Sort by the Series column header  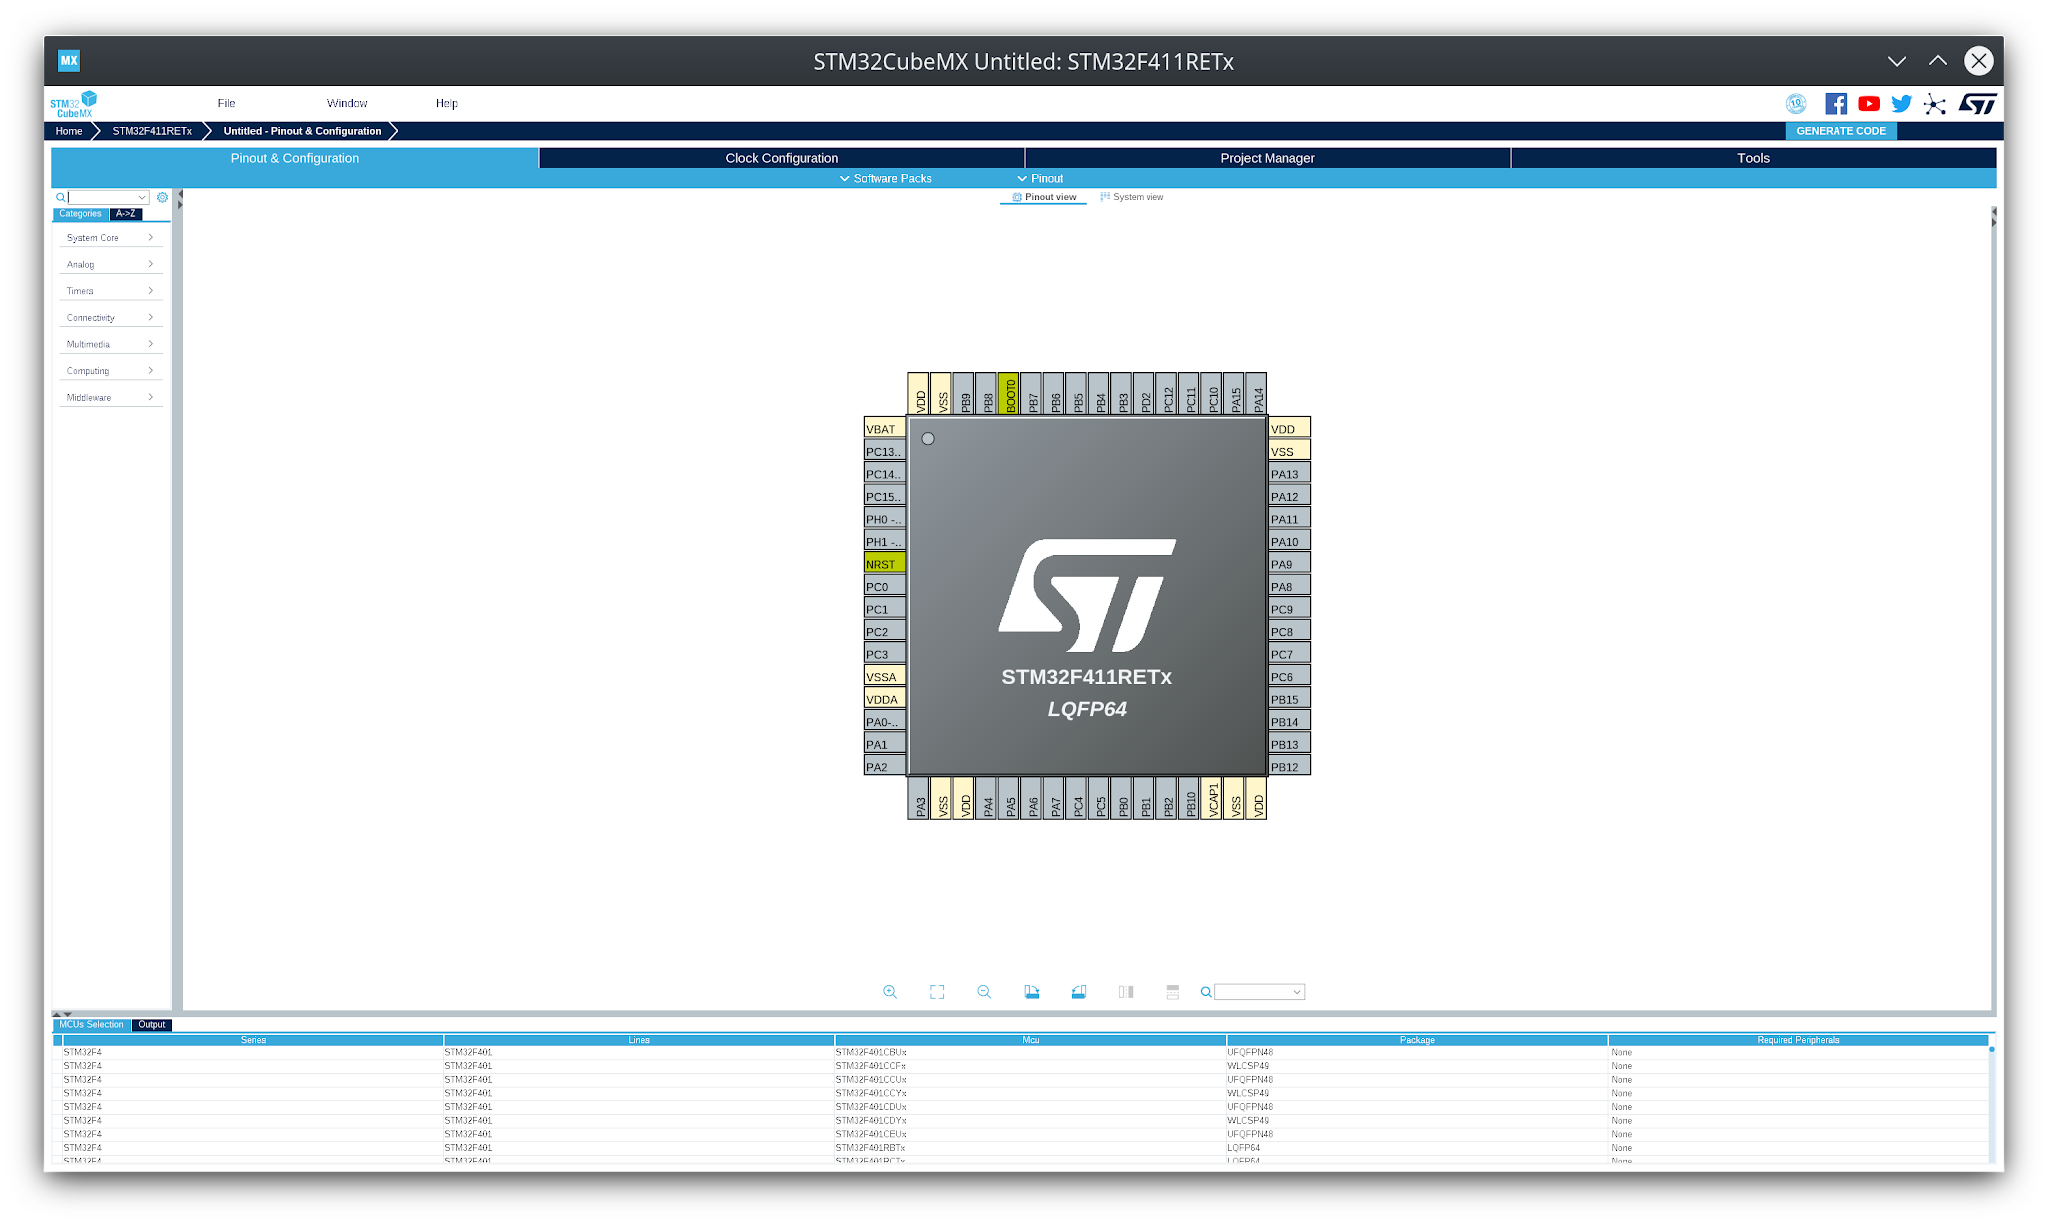click(x=253, y=1040)
